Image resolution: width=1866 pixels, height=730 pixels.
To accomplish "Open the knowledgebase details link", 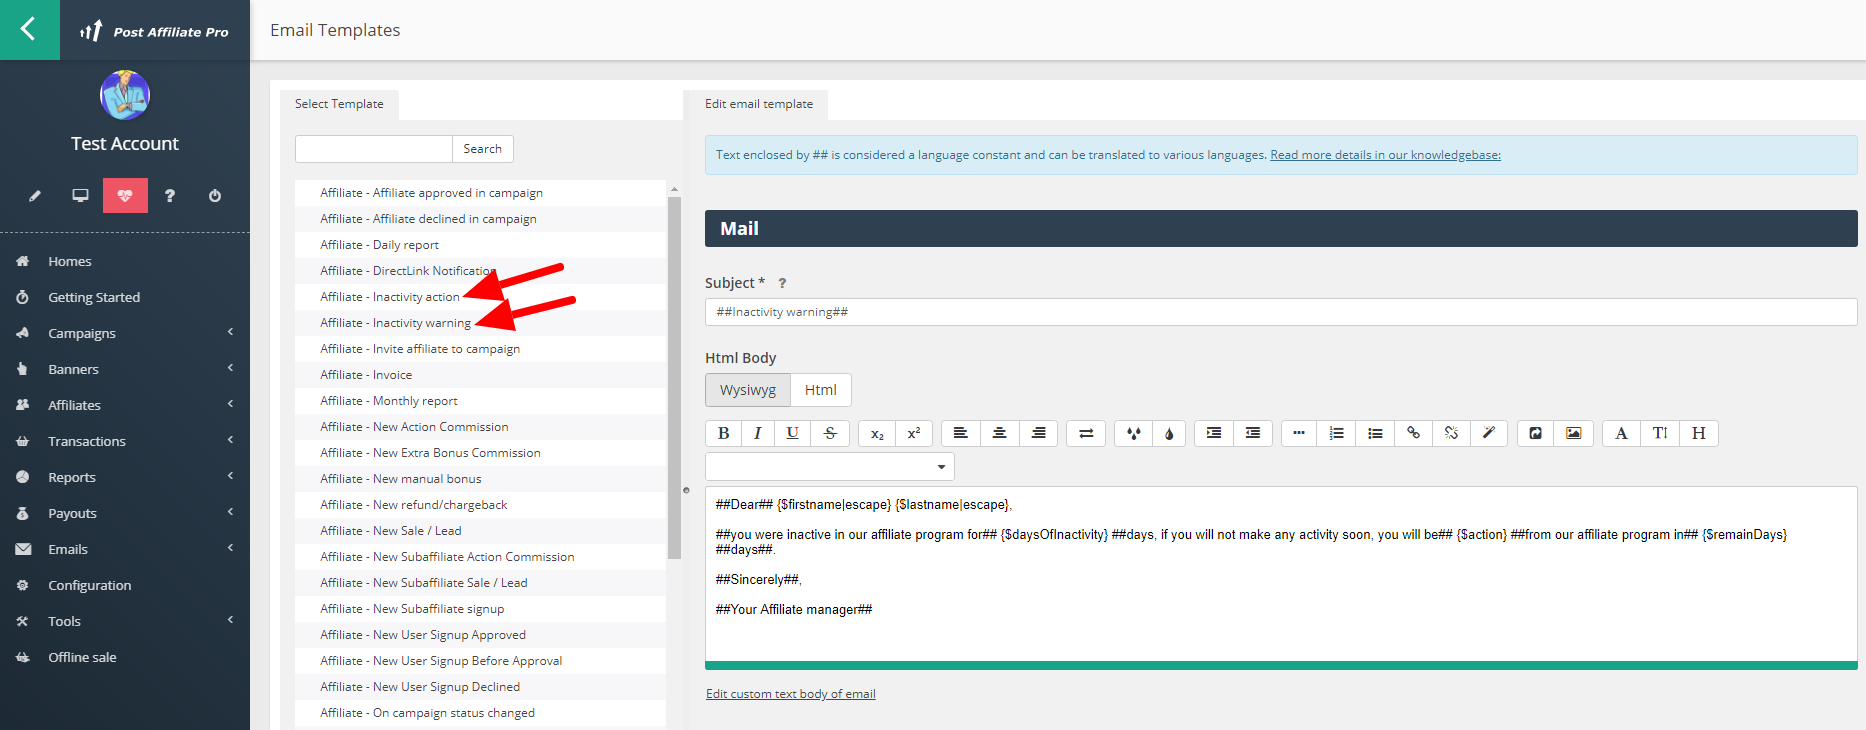I will tap(1385, 155).
